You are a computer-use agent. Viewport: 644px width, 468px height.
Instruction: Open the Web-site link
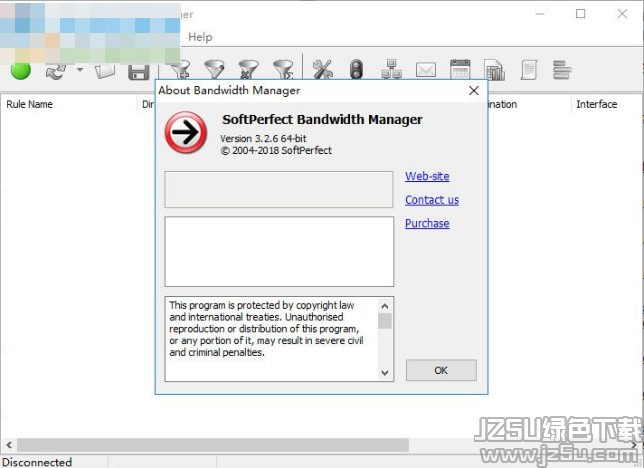(x=427, y=176)
